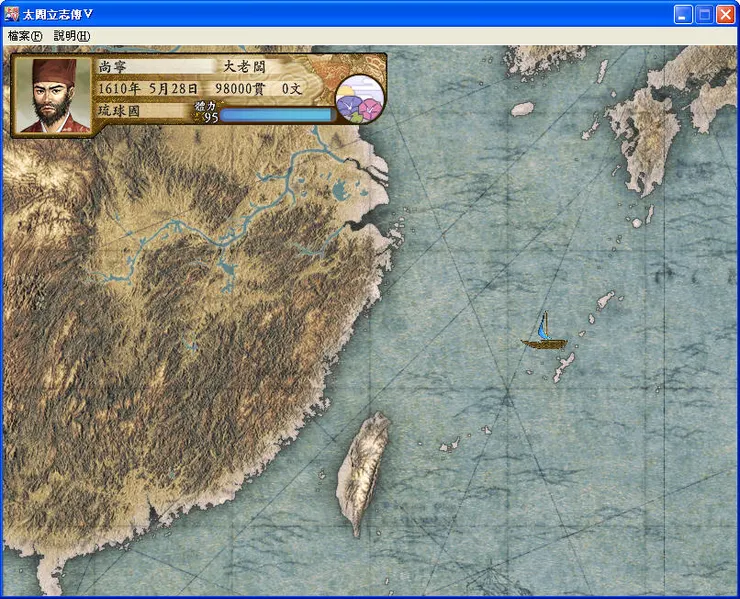The height and width of the screenshot is (599, 740).
Task: Click the sailing ship on the sea
Action: tap(544, 330)
